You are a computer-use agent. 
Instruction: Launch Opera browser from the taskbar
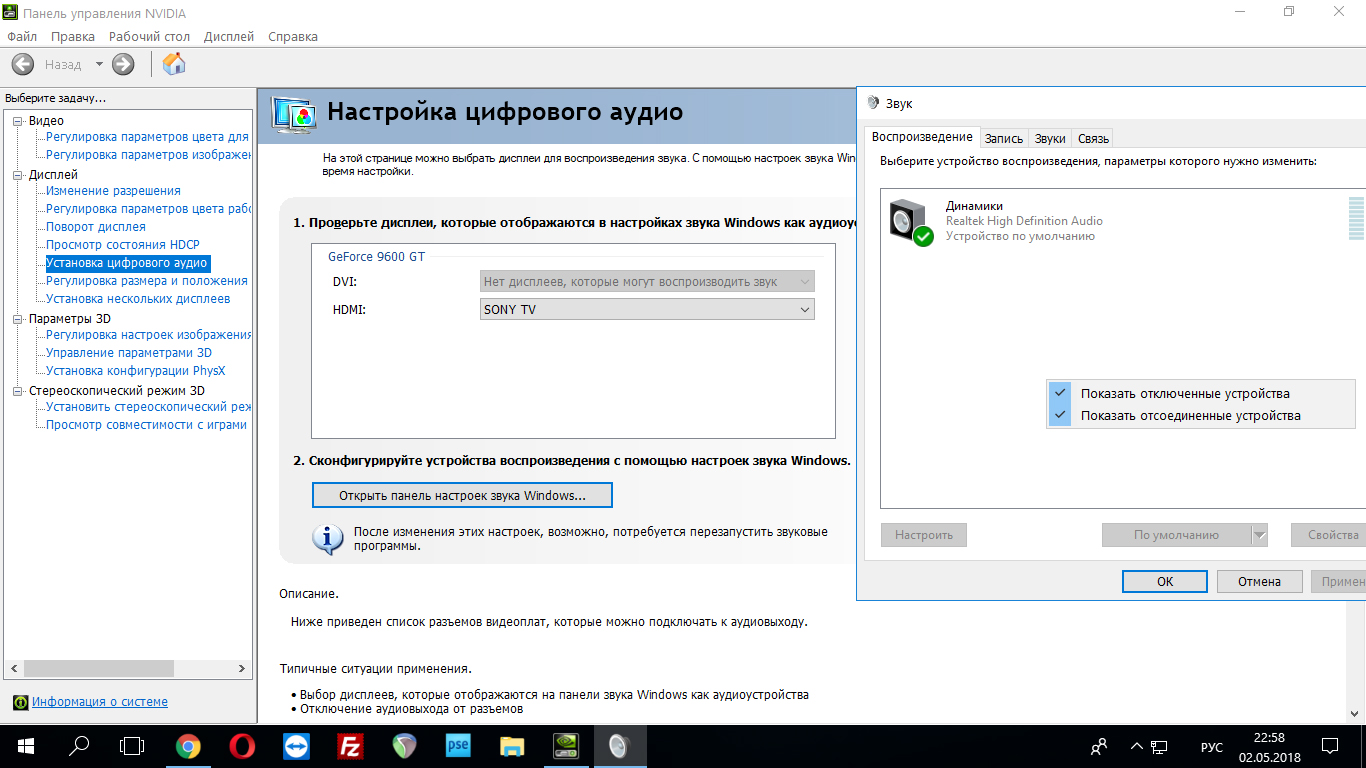click(x=242, y=746)
